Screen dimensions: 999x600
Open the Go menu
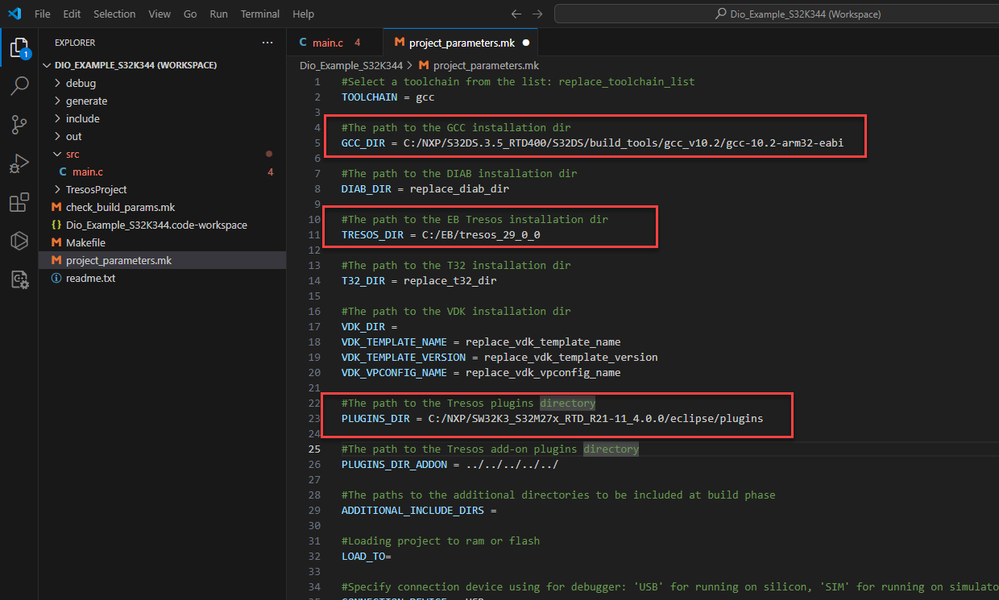[x=190, y=14]
